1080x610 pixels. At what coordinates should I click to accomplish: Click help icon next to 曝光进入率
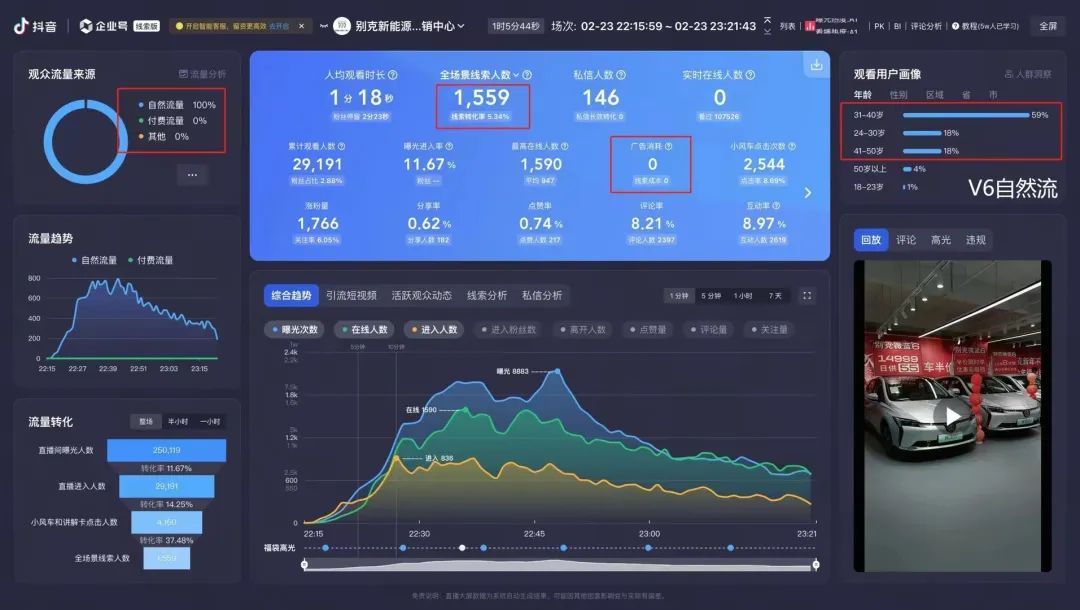point(449,147)
